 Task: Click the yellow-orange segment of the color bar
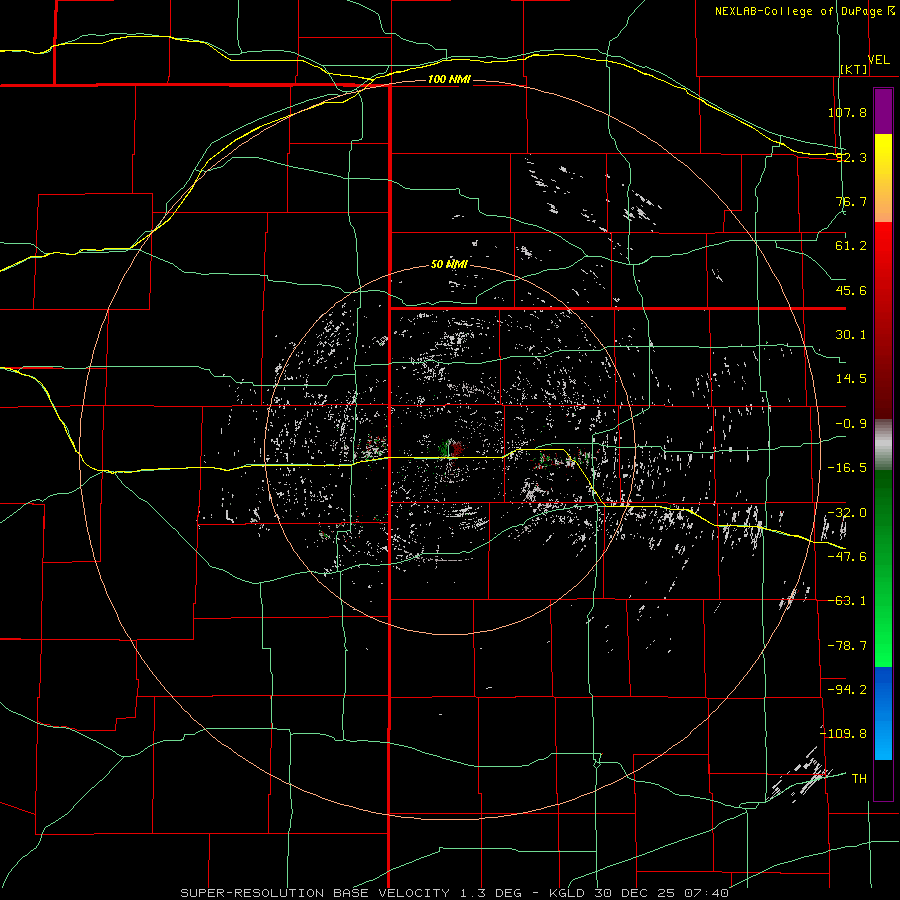click(883, 178)
